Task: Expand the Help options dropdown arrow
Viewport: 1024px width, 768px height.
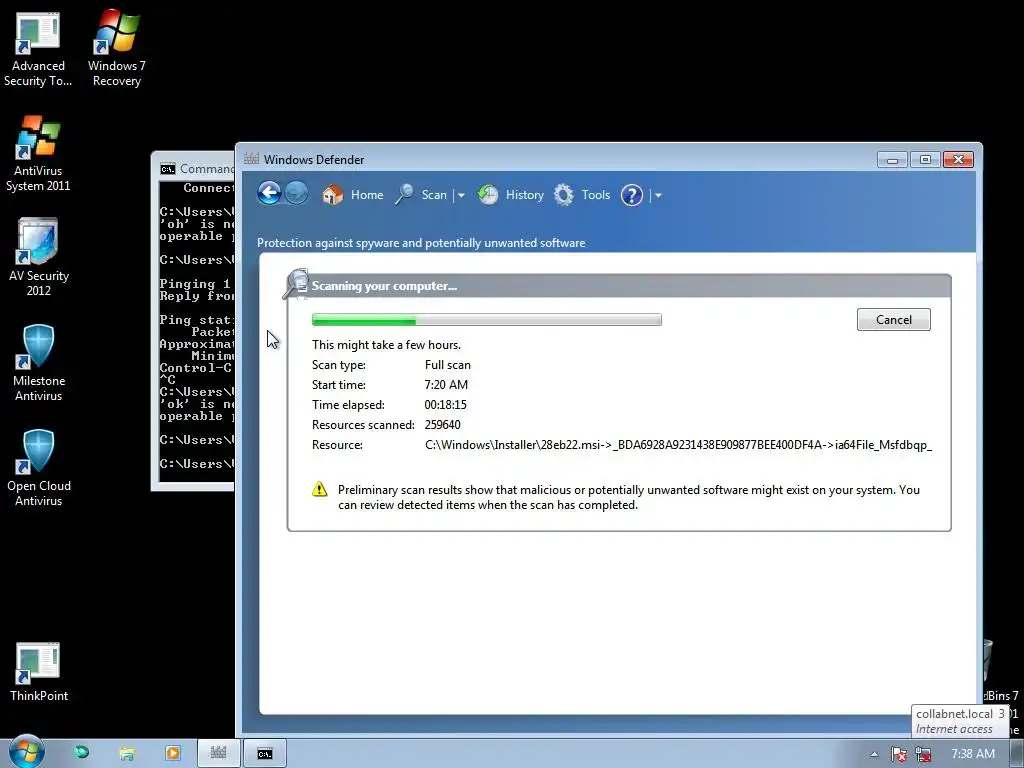Action: pos(658,195)
